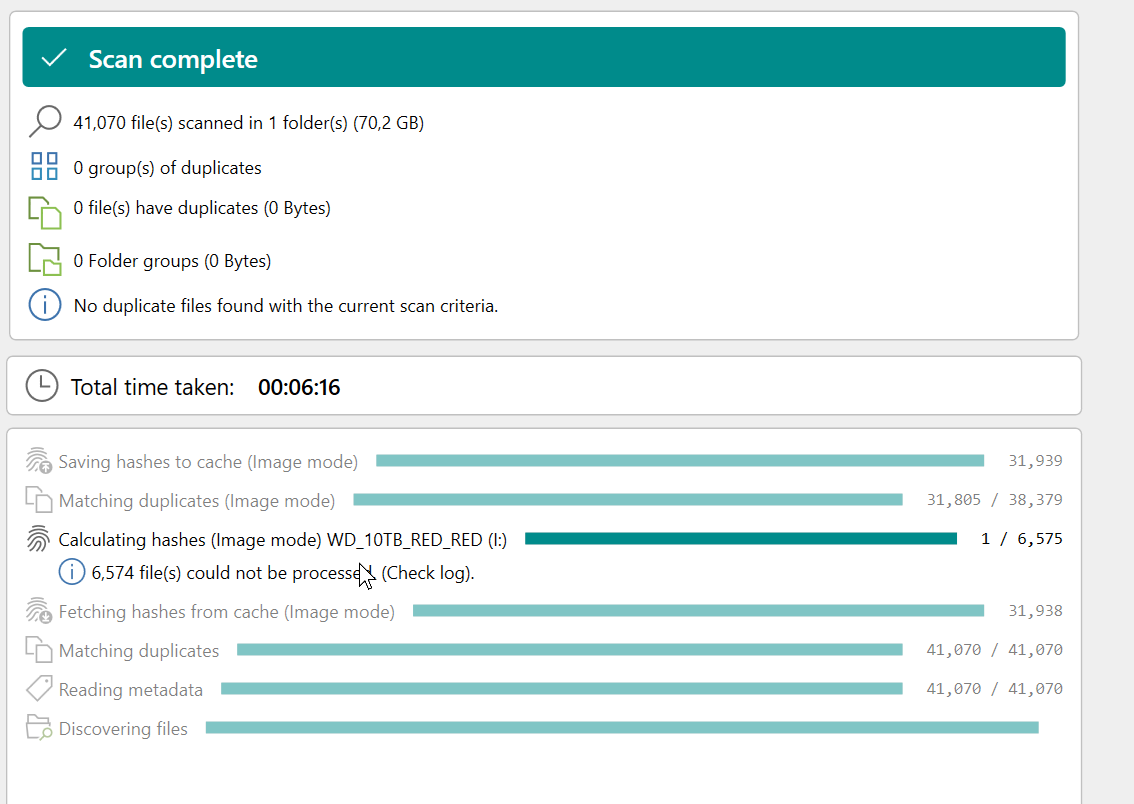
Task: Click the 00:06:16 total time value
Action: pyautogui.click(x=299, y=387)
